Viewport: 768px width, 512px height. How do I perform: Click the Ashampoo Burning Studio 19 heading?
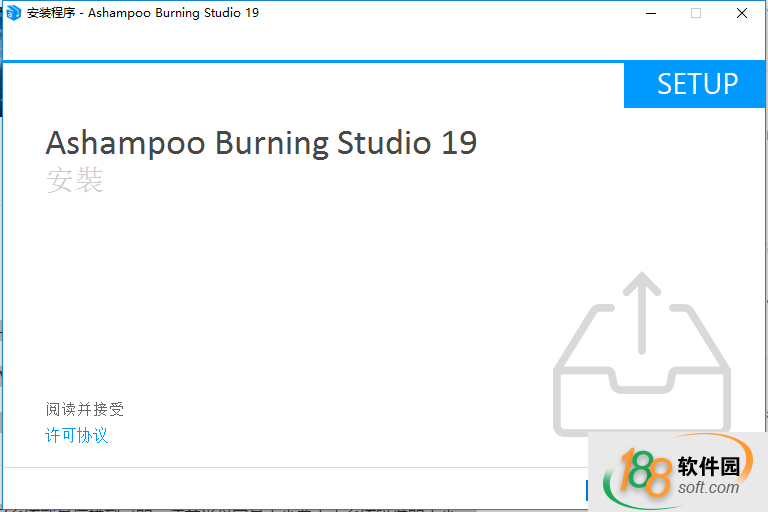point(261,143)
